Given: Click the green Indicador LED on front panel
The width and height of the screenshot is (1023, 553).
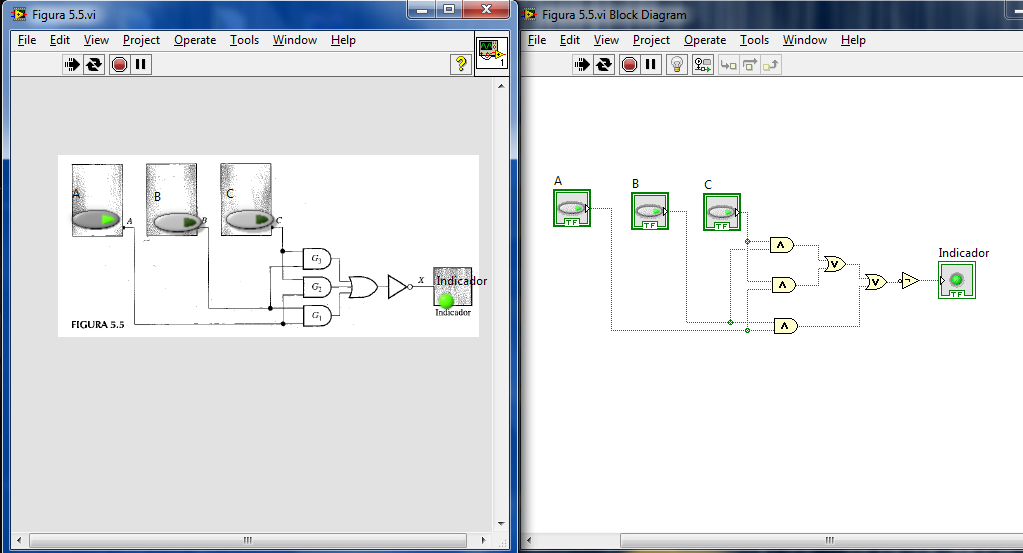Looking at the screenshot, I should point(446,301).
